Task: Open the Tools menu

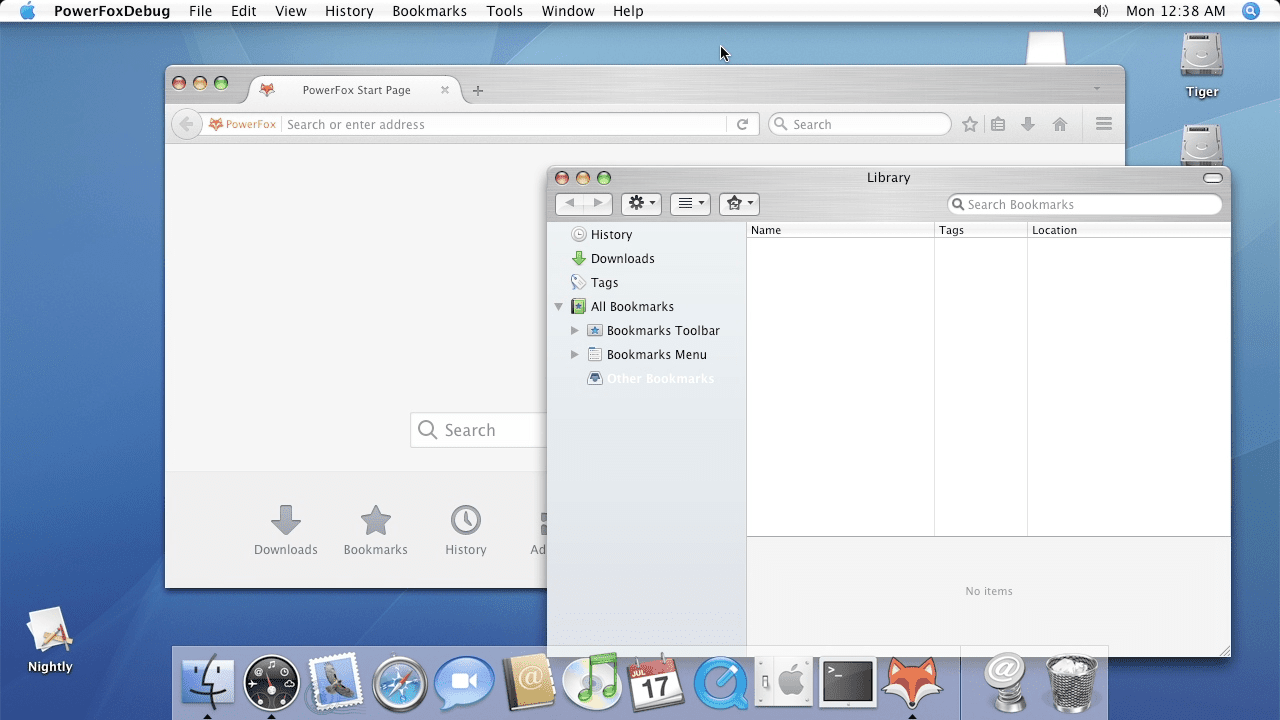Action: [x=505, y=11]
